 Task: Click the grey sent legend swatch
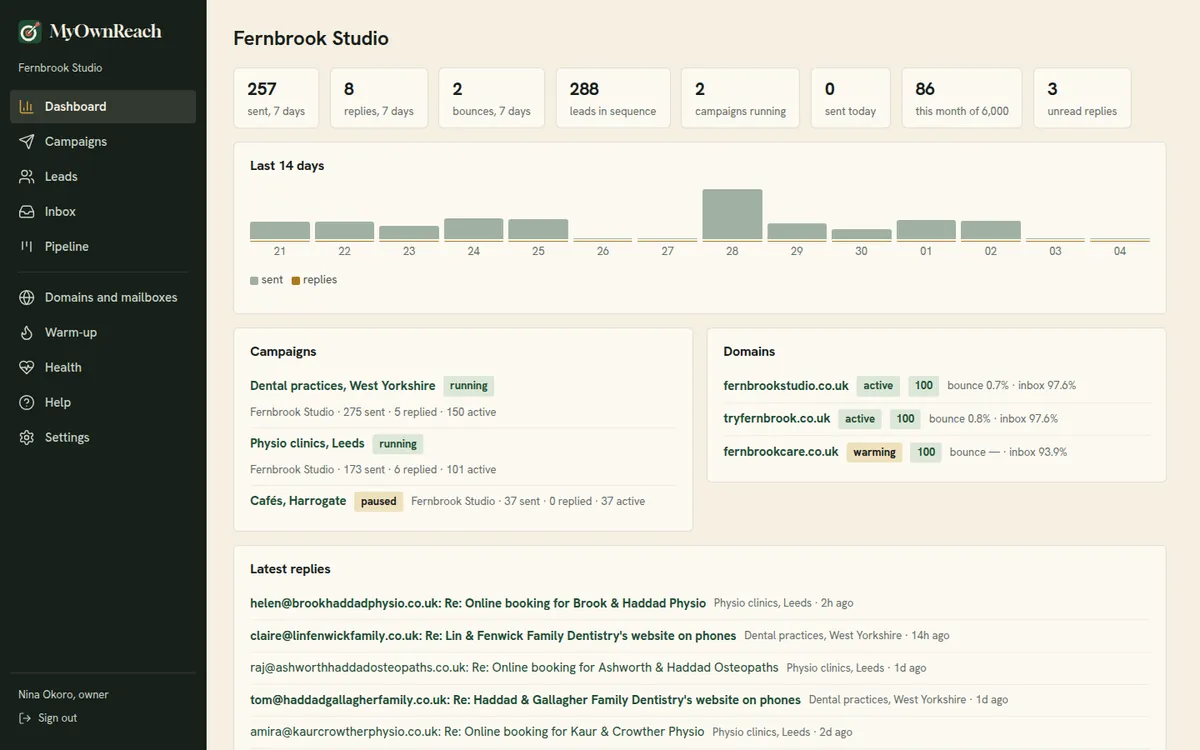[x=254, y=281]
